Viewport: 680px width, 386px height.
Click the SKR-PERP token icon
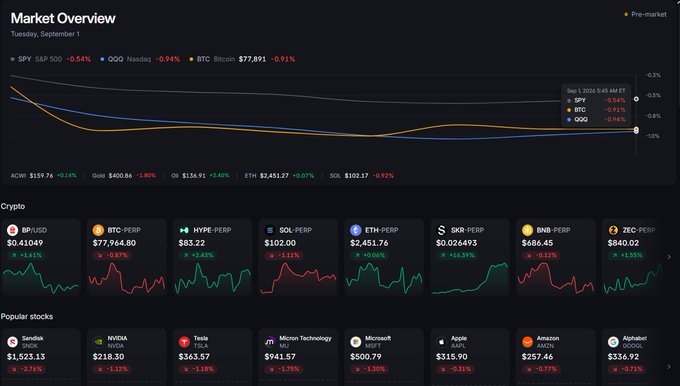coord(442,230)
